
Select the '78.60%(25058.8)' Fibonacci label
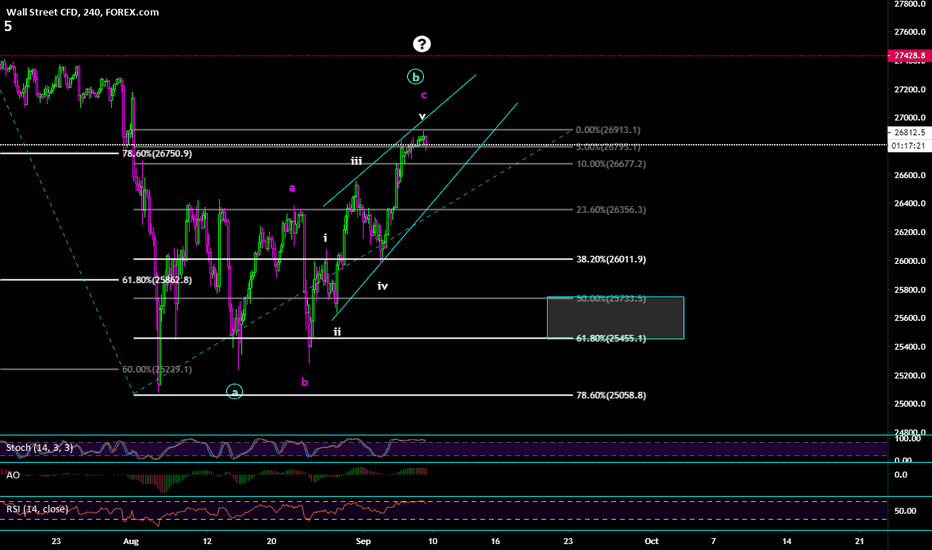(611, 395)
